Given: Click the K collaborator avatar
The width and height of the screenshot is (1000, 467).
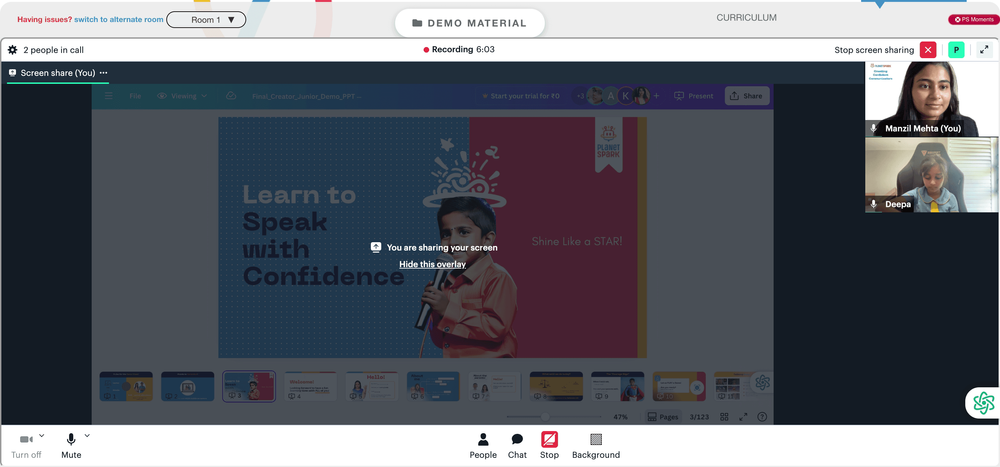Looking at the screenshot, I should tap(626, 96).
